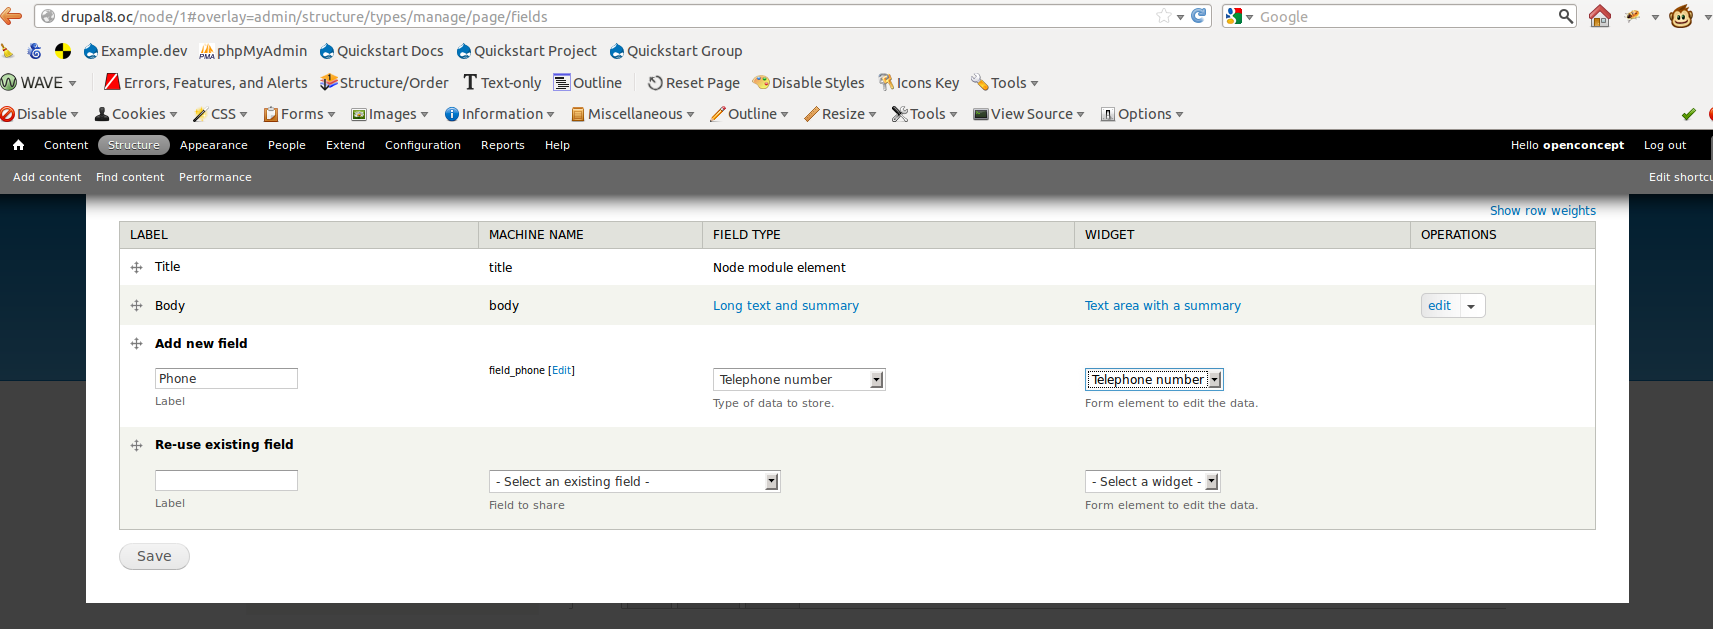This screenshot has height=629, width=1713.
Task: Click the Drupal toolbar home icon
Action: coord(18,145)
